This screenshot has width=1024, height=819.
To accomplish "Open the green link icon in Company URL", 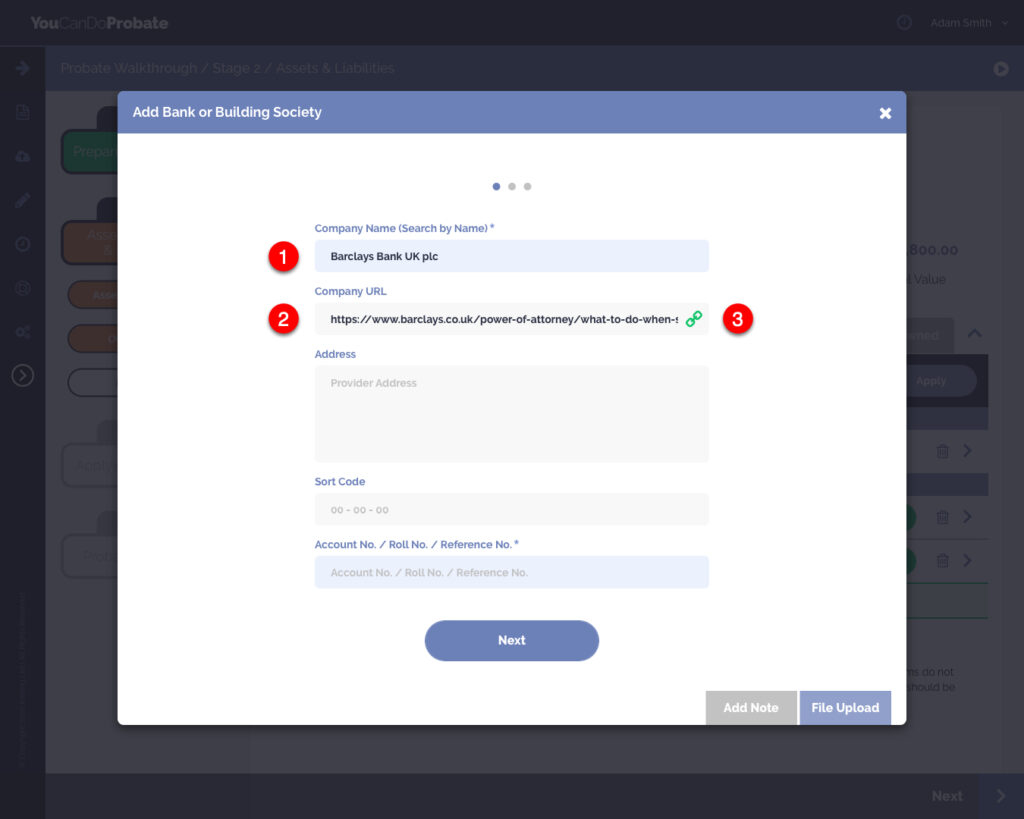I will pyautogui.click(x=693, y=319).
